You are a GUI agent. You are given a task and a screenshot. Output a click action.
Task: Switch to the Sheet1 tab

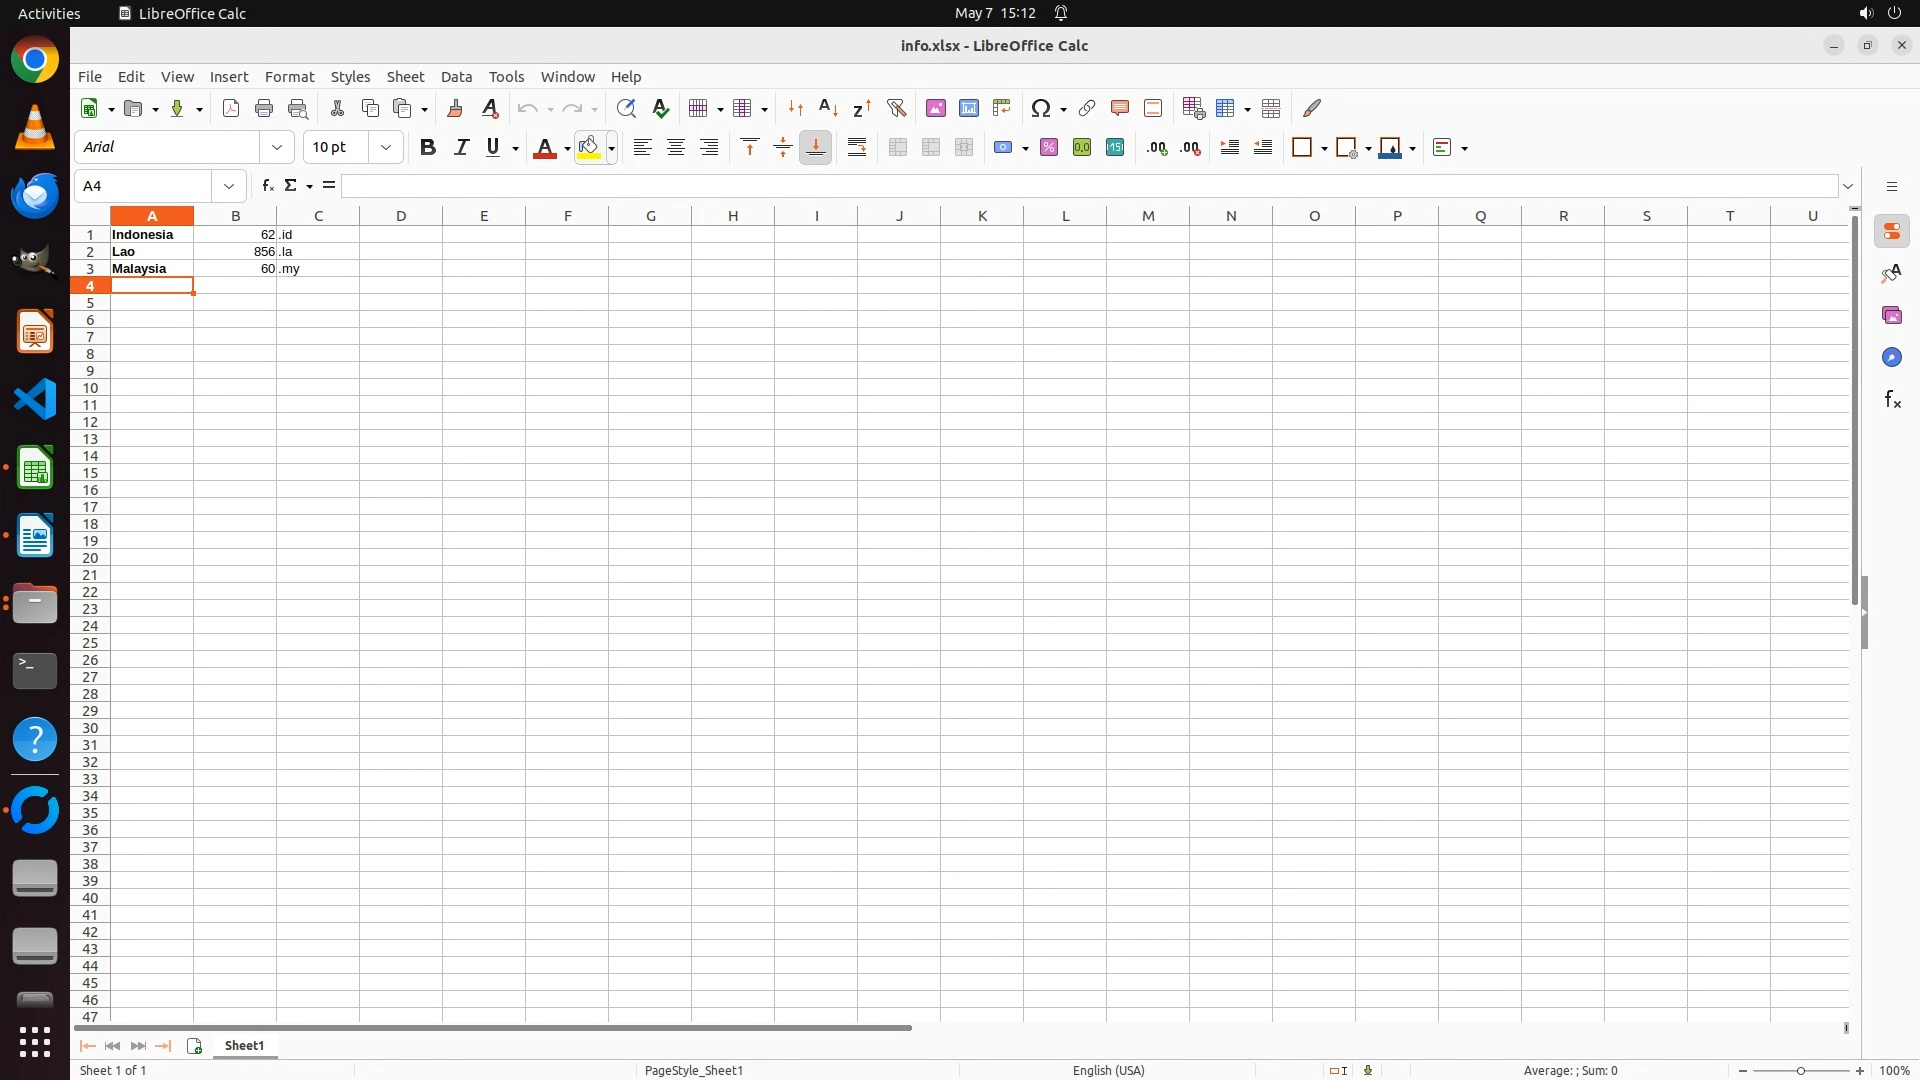coord(244,1046)
